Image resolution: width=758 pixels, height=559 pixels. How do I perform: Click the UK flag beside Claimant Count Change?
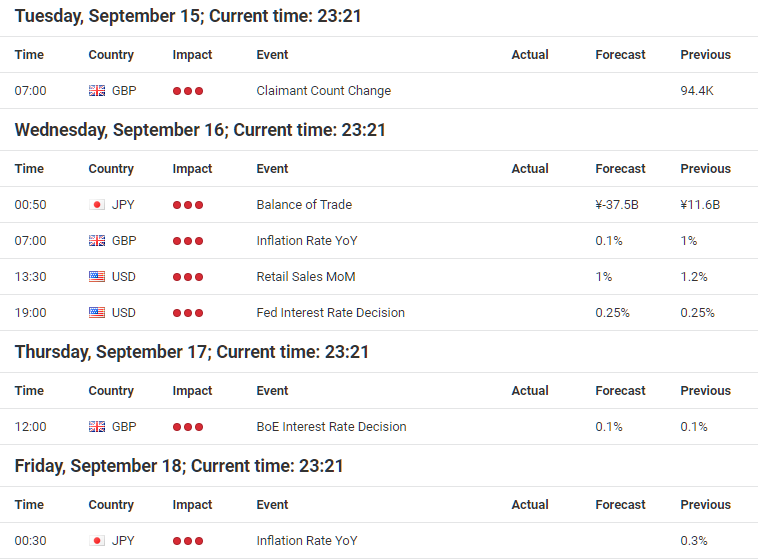pos(97,91)
